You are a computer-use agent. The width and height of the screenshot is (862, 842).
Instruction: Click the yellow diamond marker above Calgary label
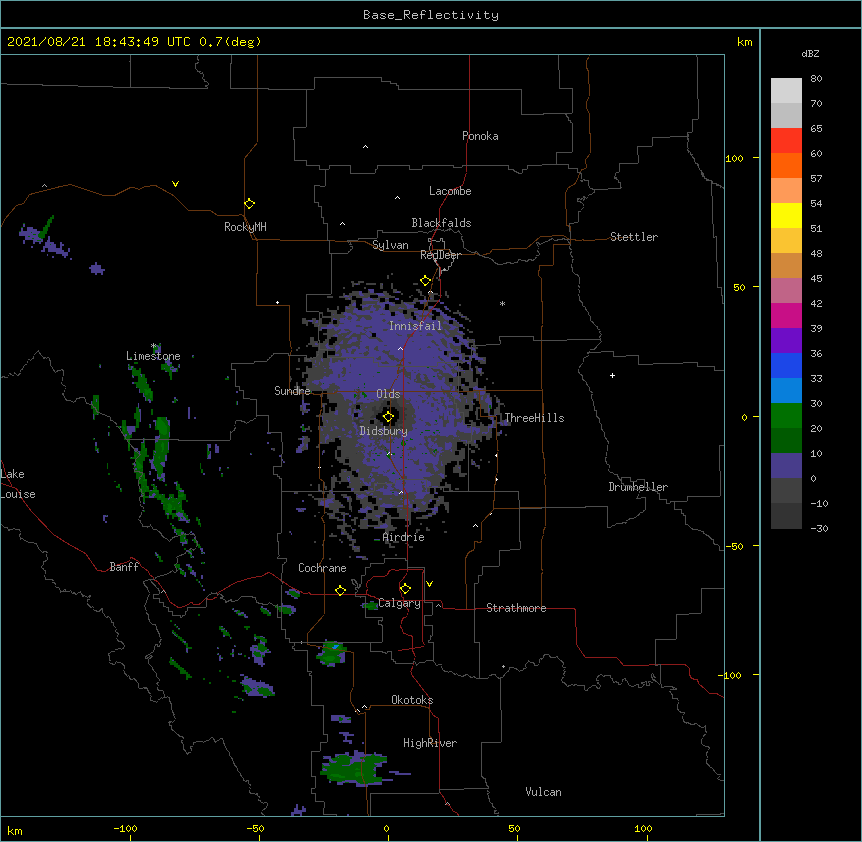405,589
